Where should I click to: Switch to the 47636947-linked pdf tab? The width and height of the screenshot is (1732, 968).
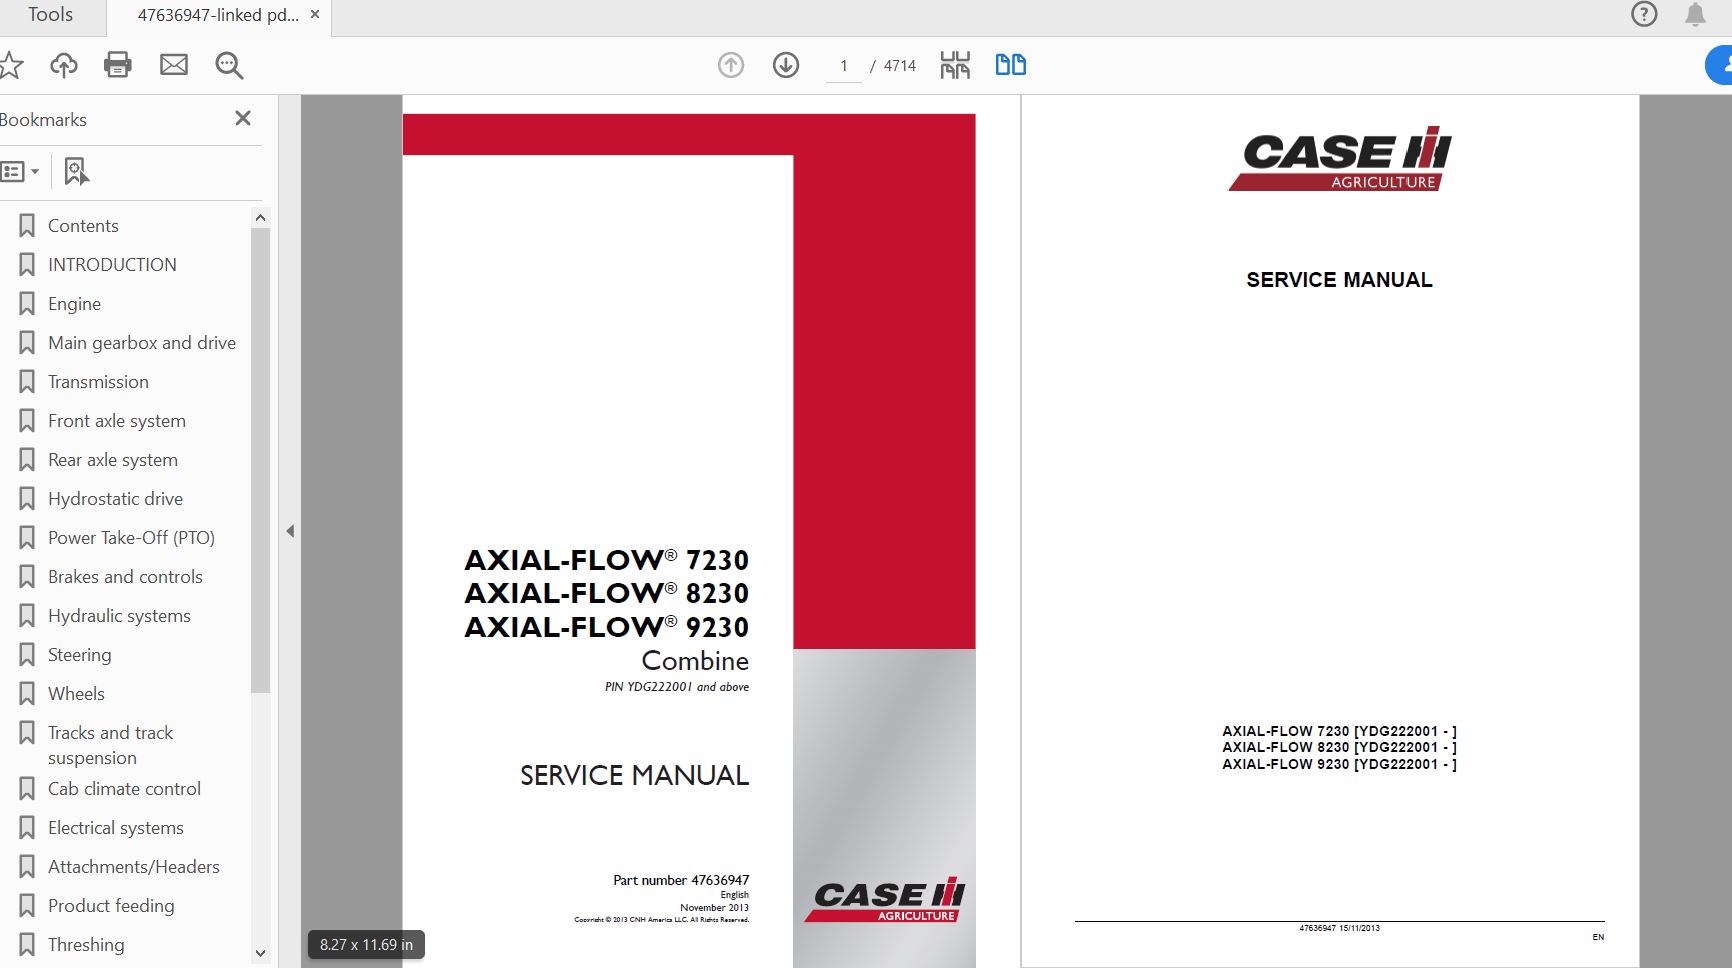[218, 15]
